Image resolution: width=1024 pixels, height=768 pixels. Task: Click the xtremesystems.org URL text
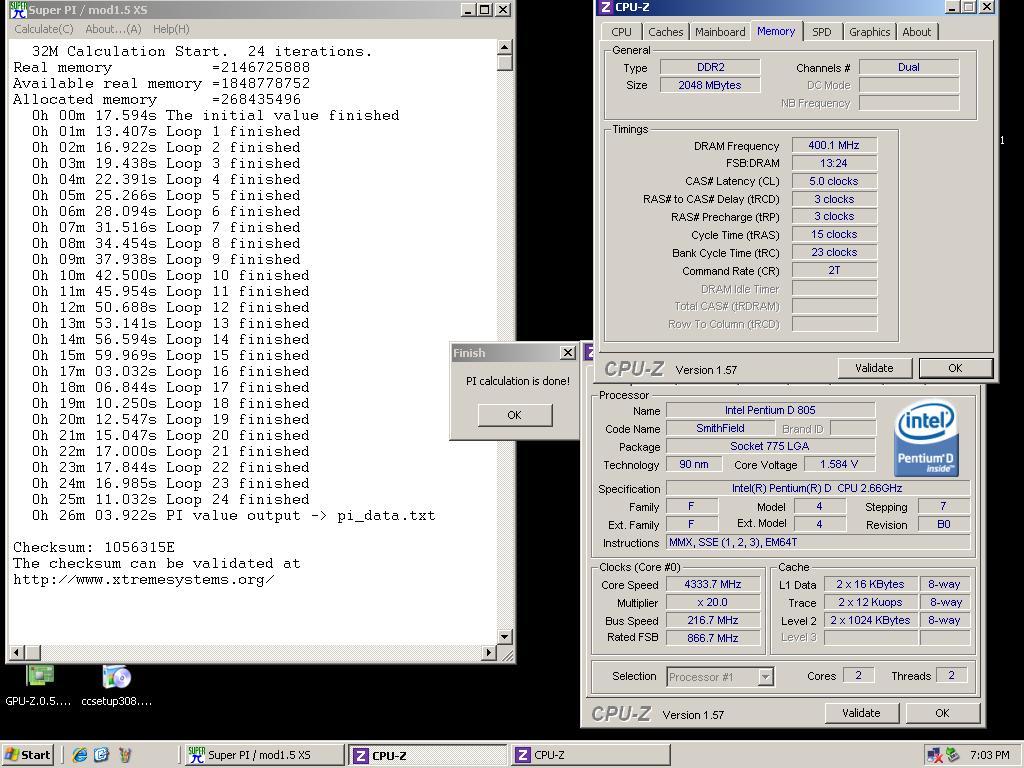tap(143, 579)
